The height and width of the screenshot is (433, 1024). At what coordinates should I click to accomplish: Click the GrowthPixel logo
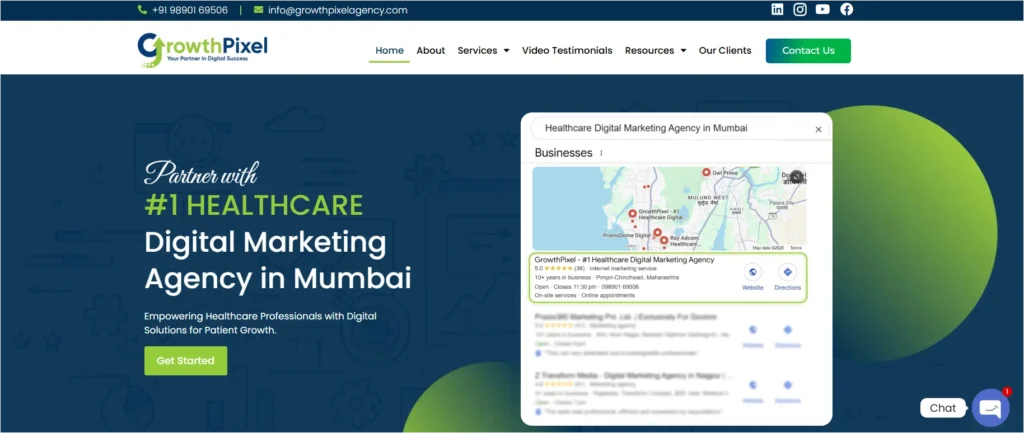pos(202,50)
